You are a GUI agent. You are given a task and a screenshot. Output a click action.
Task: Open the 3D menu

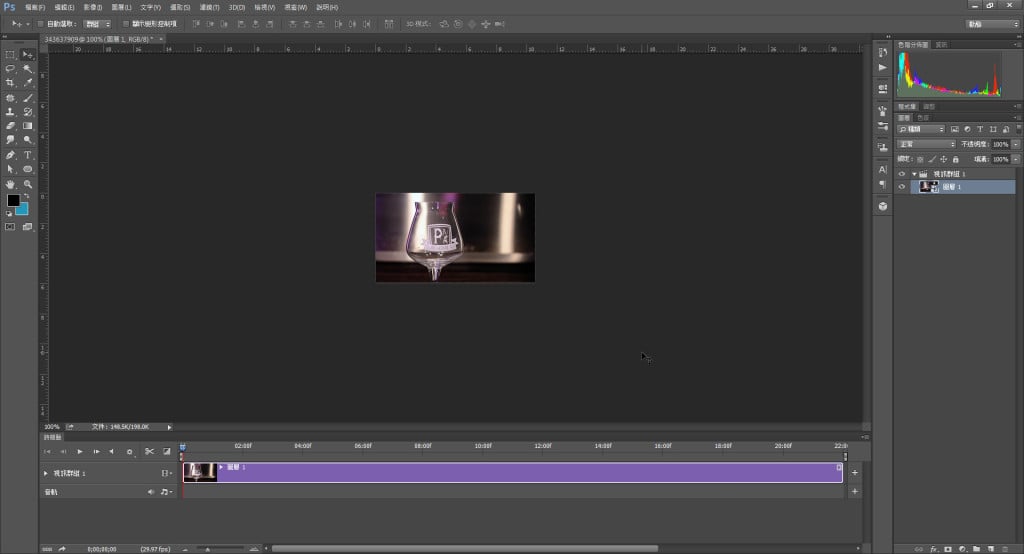236,7
